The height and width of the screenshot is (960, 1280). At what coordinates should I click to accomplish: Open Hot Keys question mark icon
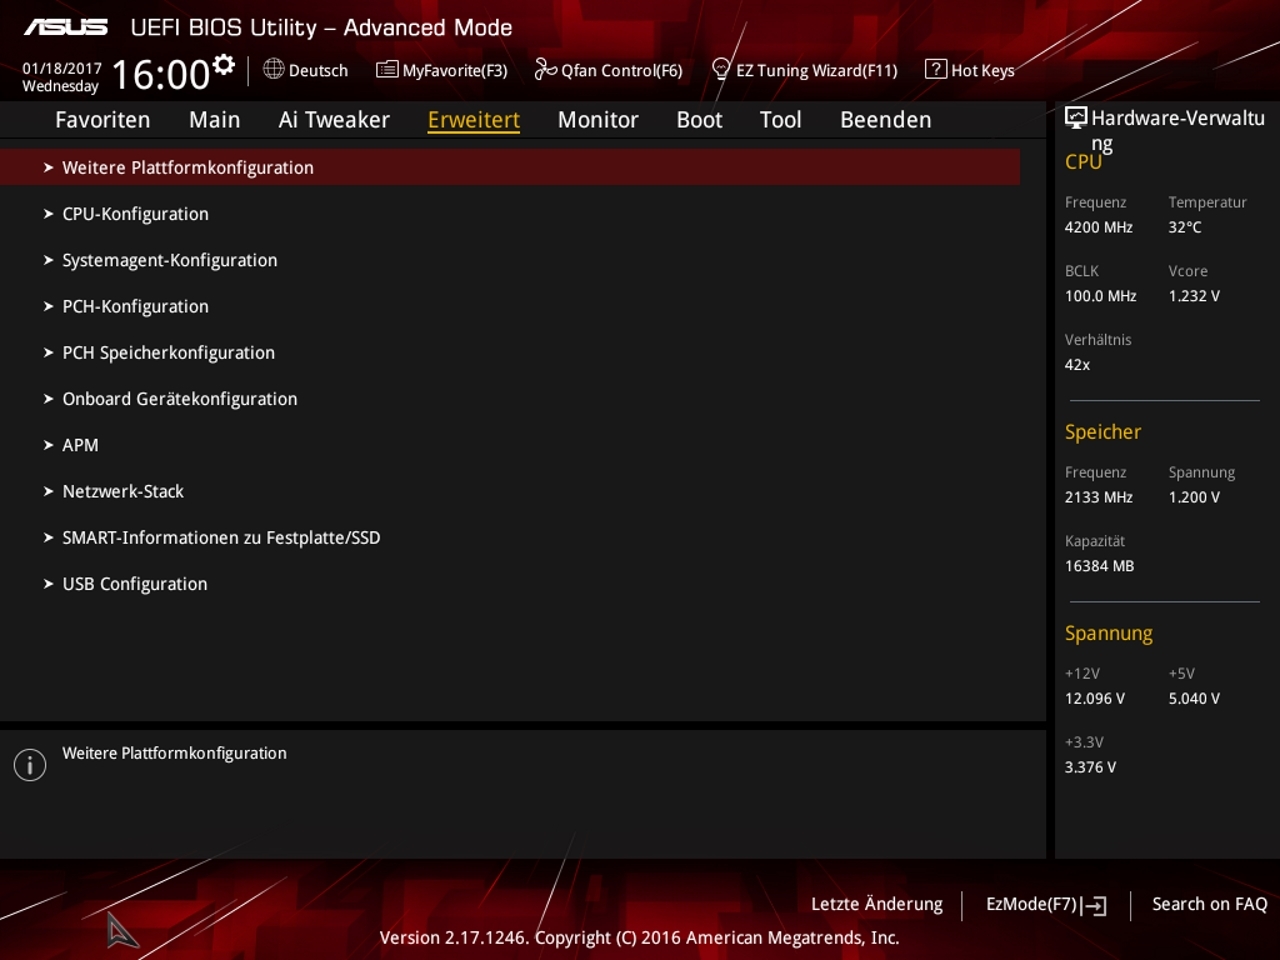935,69
